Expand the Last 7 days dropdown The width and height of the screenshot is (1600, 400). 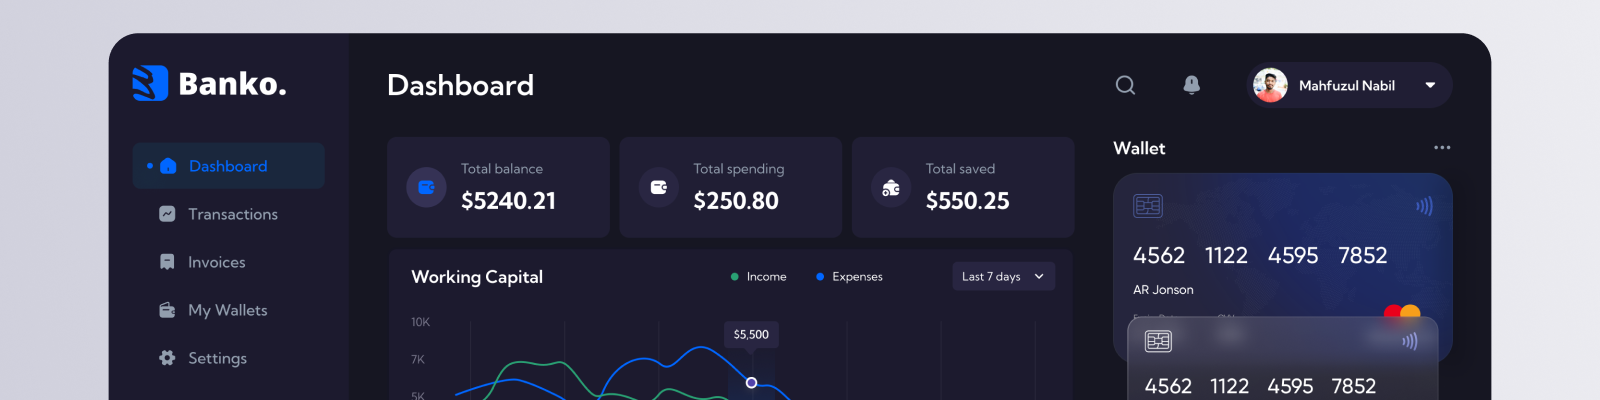(1003, 277)
